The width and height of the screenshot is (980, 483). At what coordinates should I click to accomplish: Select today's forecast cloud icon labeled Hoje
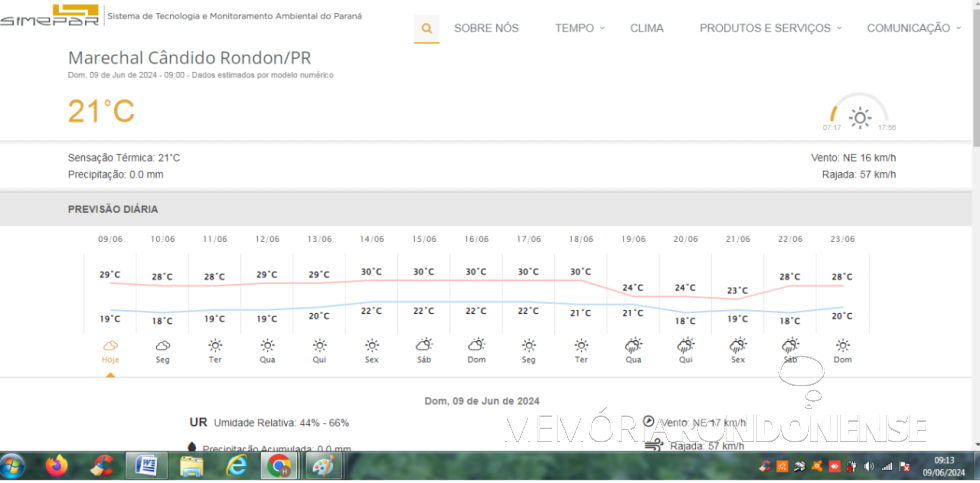click(110, 345)
